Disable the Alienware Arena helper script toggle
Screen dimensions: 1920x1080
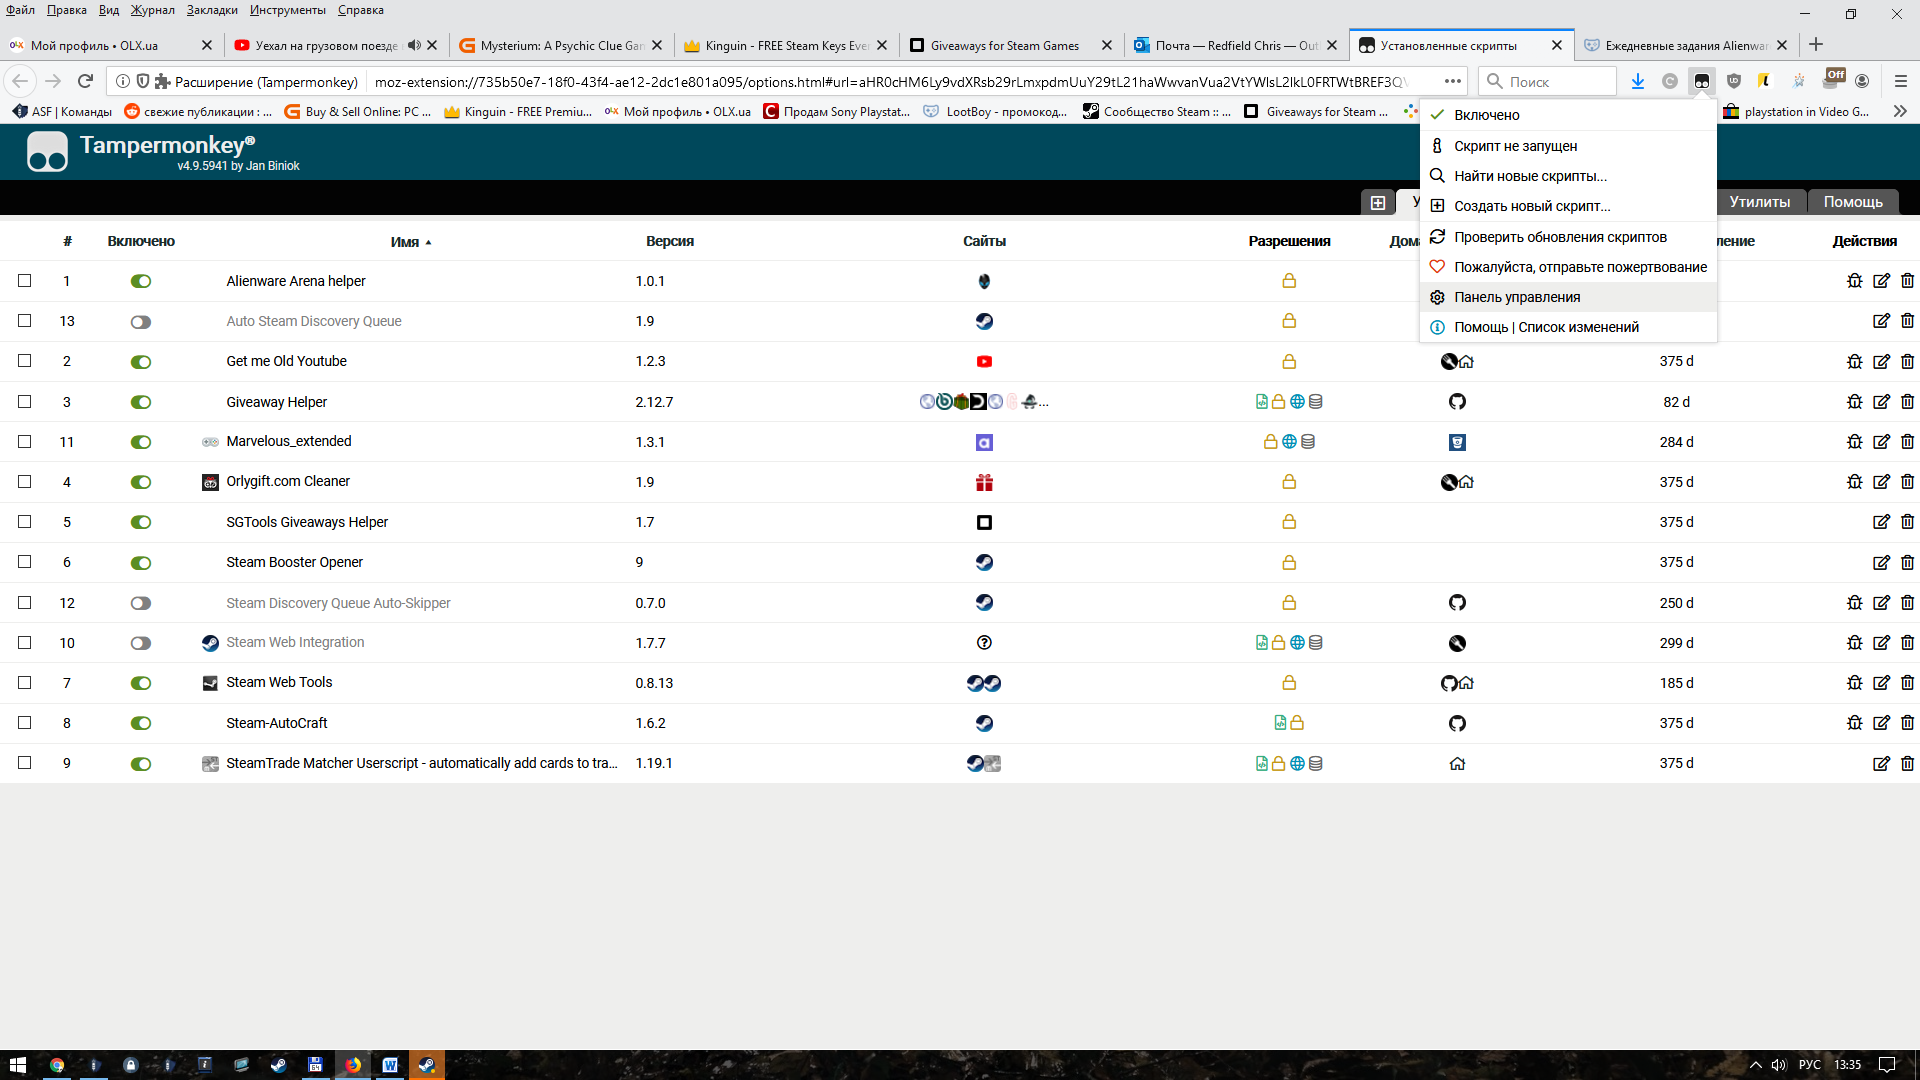click(141, 281)
